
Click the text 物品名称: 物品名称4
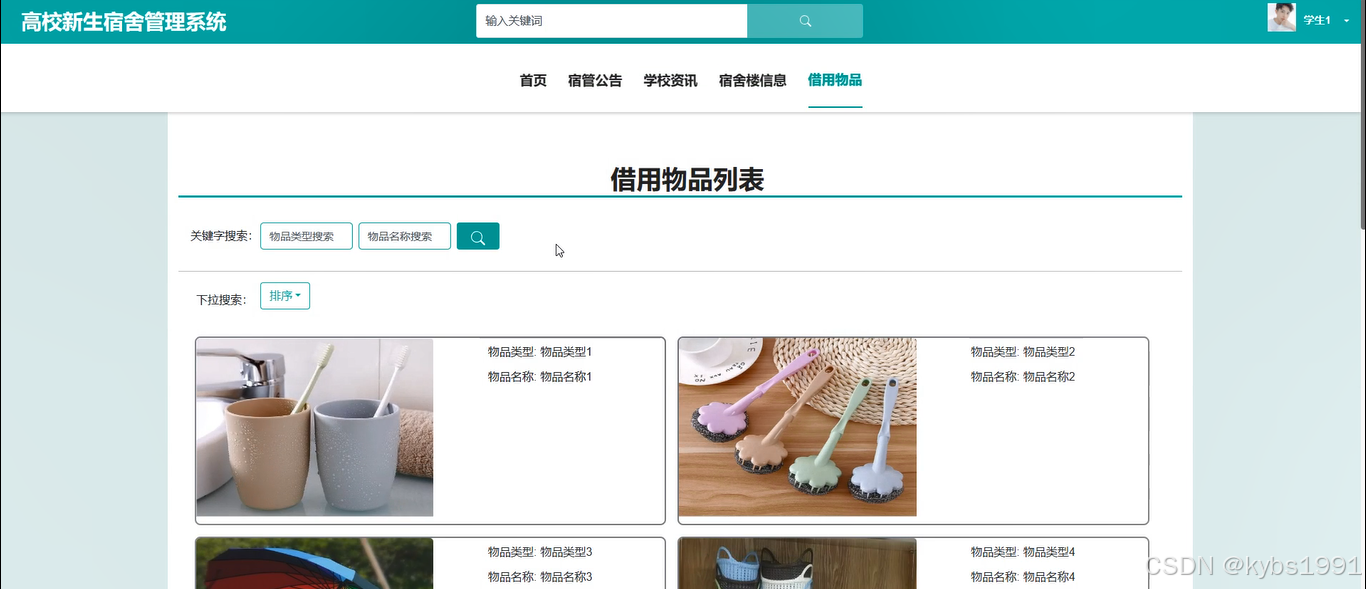1023,577
